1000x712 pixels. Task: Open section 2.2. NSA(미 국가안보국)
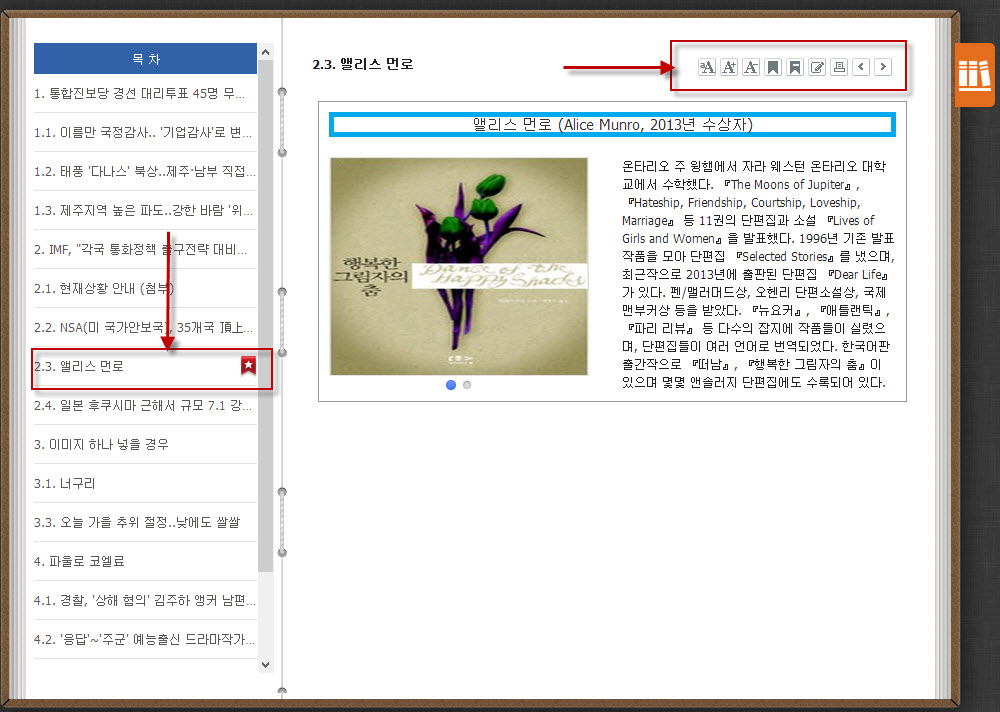coord(145,327)
